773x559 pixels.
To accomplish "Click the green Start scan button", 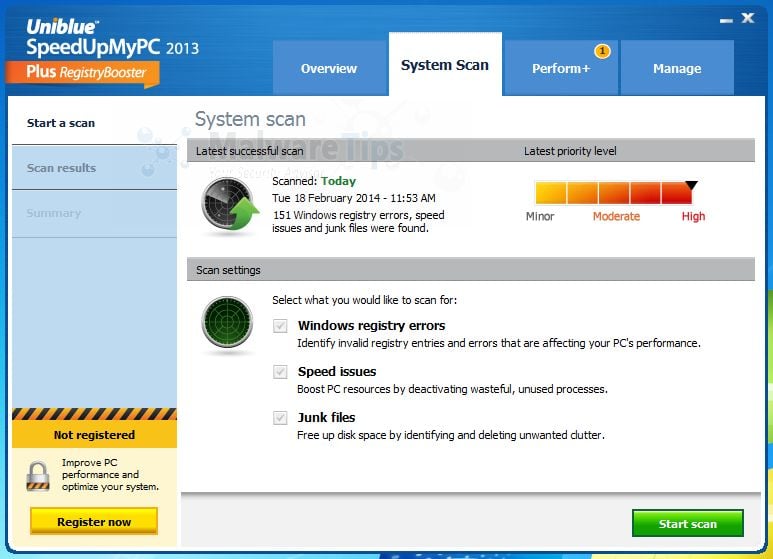I will pos(688,524).
